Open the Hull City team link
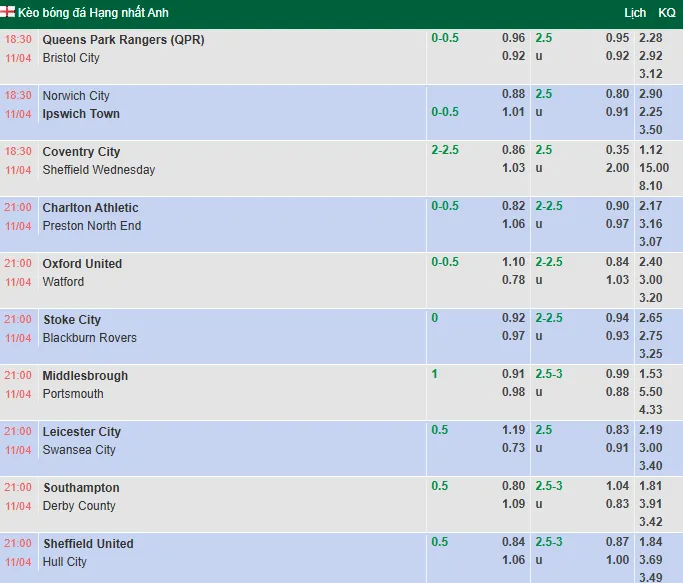Screen dimensions: 683x583 pyautogui.click(x=65, y=562)
